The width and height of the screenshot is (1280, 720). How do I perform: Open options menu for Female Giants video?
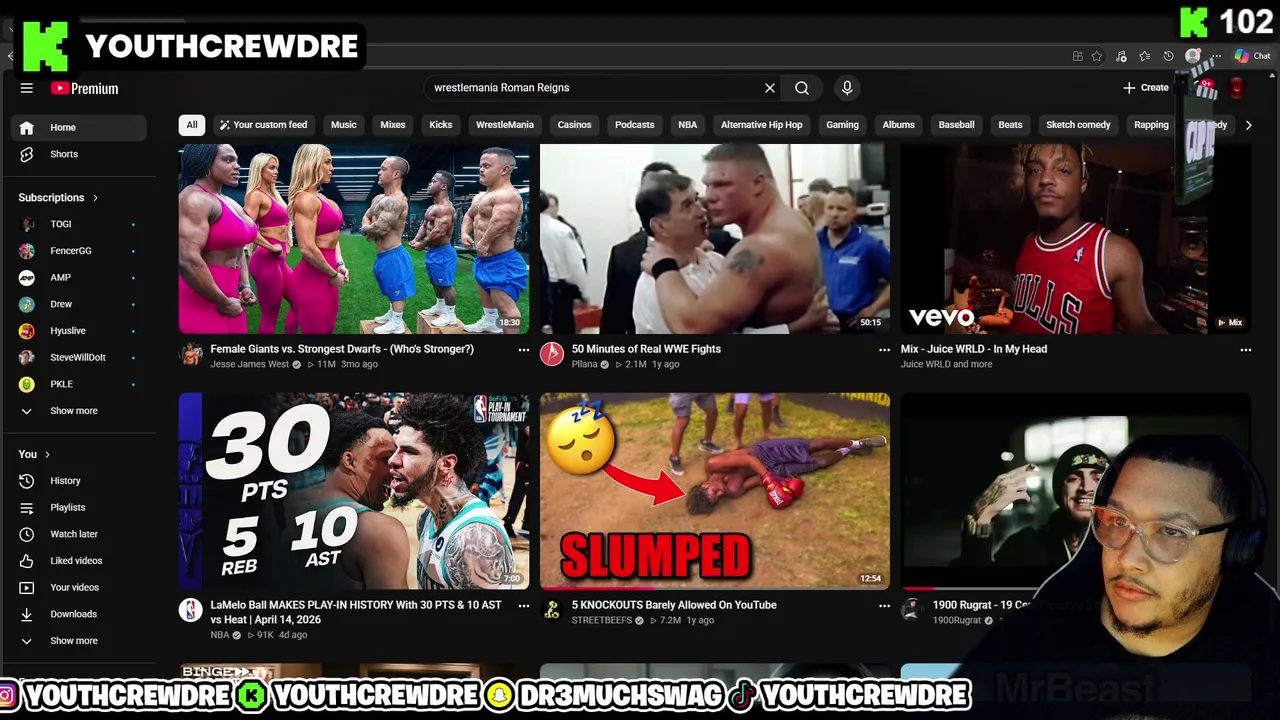point(523,350)
